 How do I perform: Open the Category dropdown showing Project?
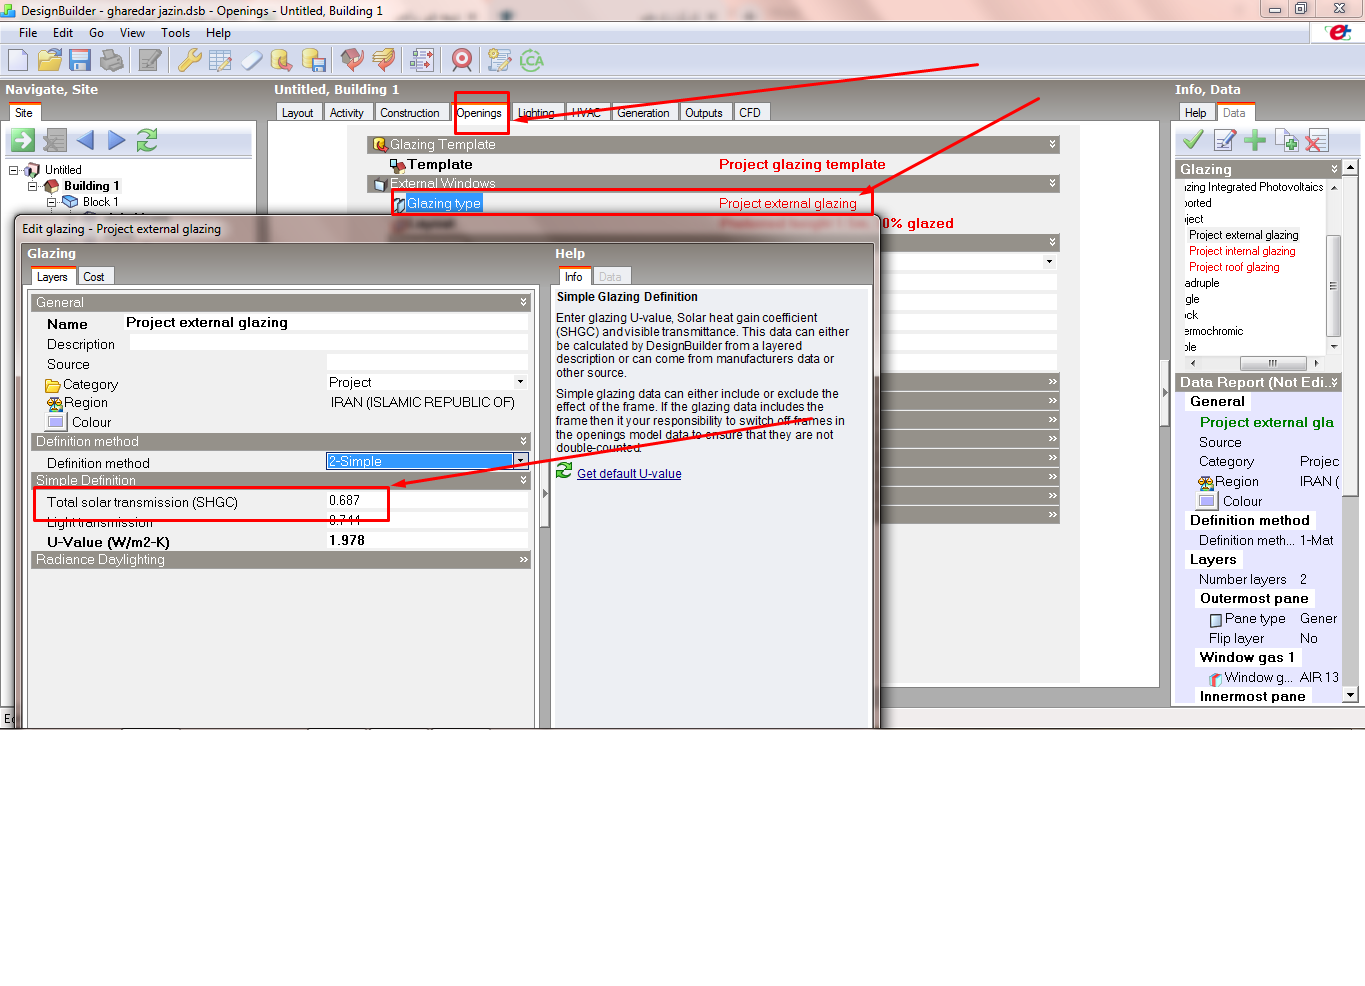coord(520,382)
